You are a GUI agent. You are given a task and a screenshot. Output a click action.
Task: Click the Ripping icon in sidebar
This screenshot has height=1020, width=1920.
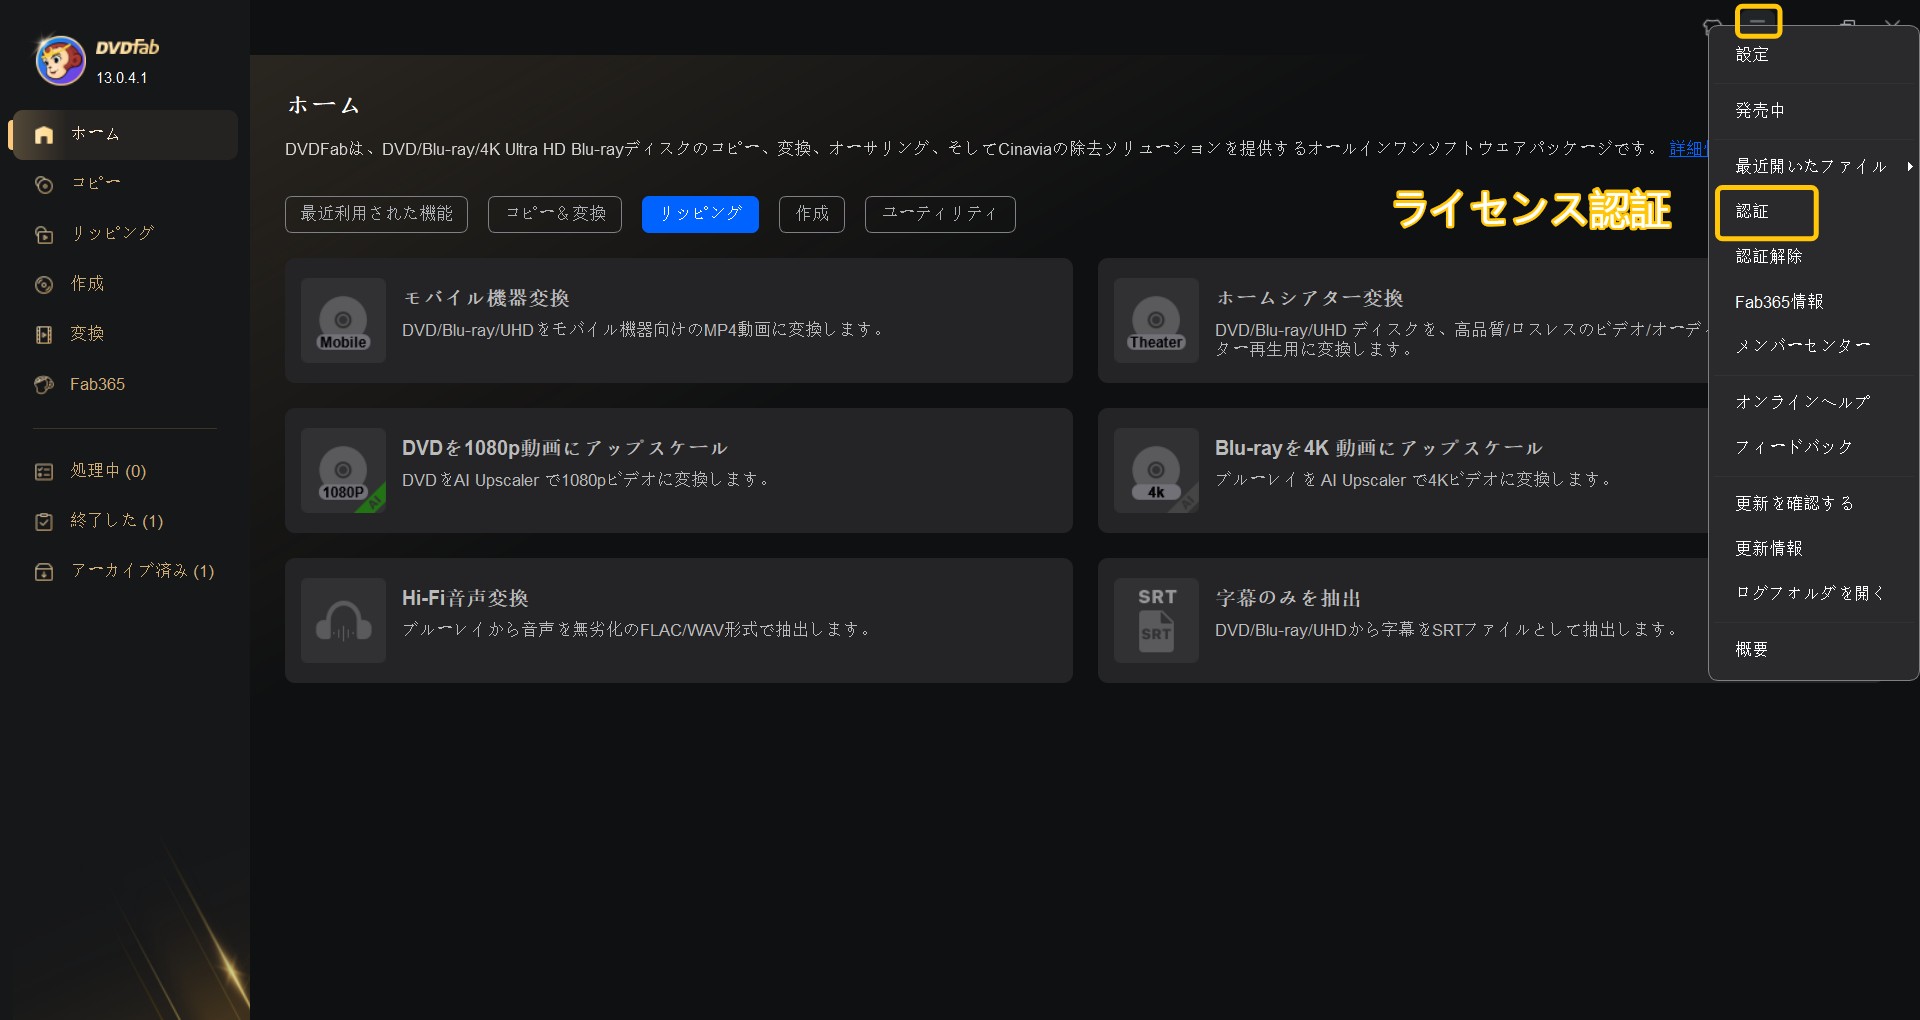[44, 235]
